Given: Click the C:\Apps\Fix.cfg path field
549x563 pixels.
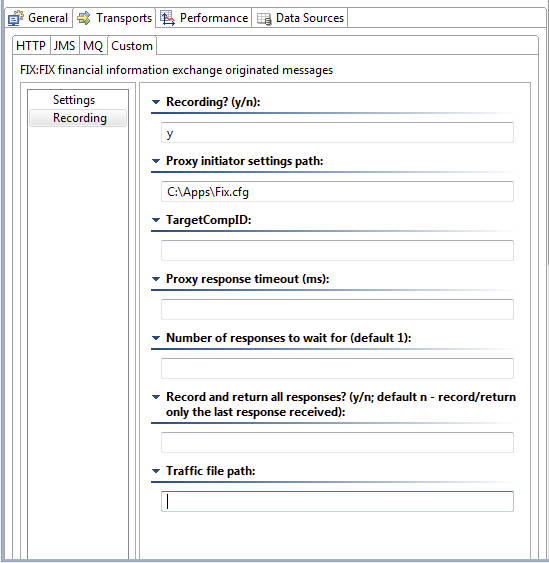Looking at the screenshot, I should [x=337, y=192].
